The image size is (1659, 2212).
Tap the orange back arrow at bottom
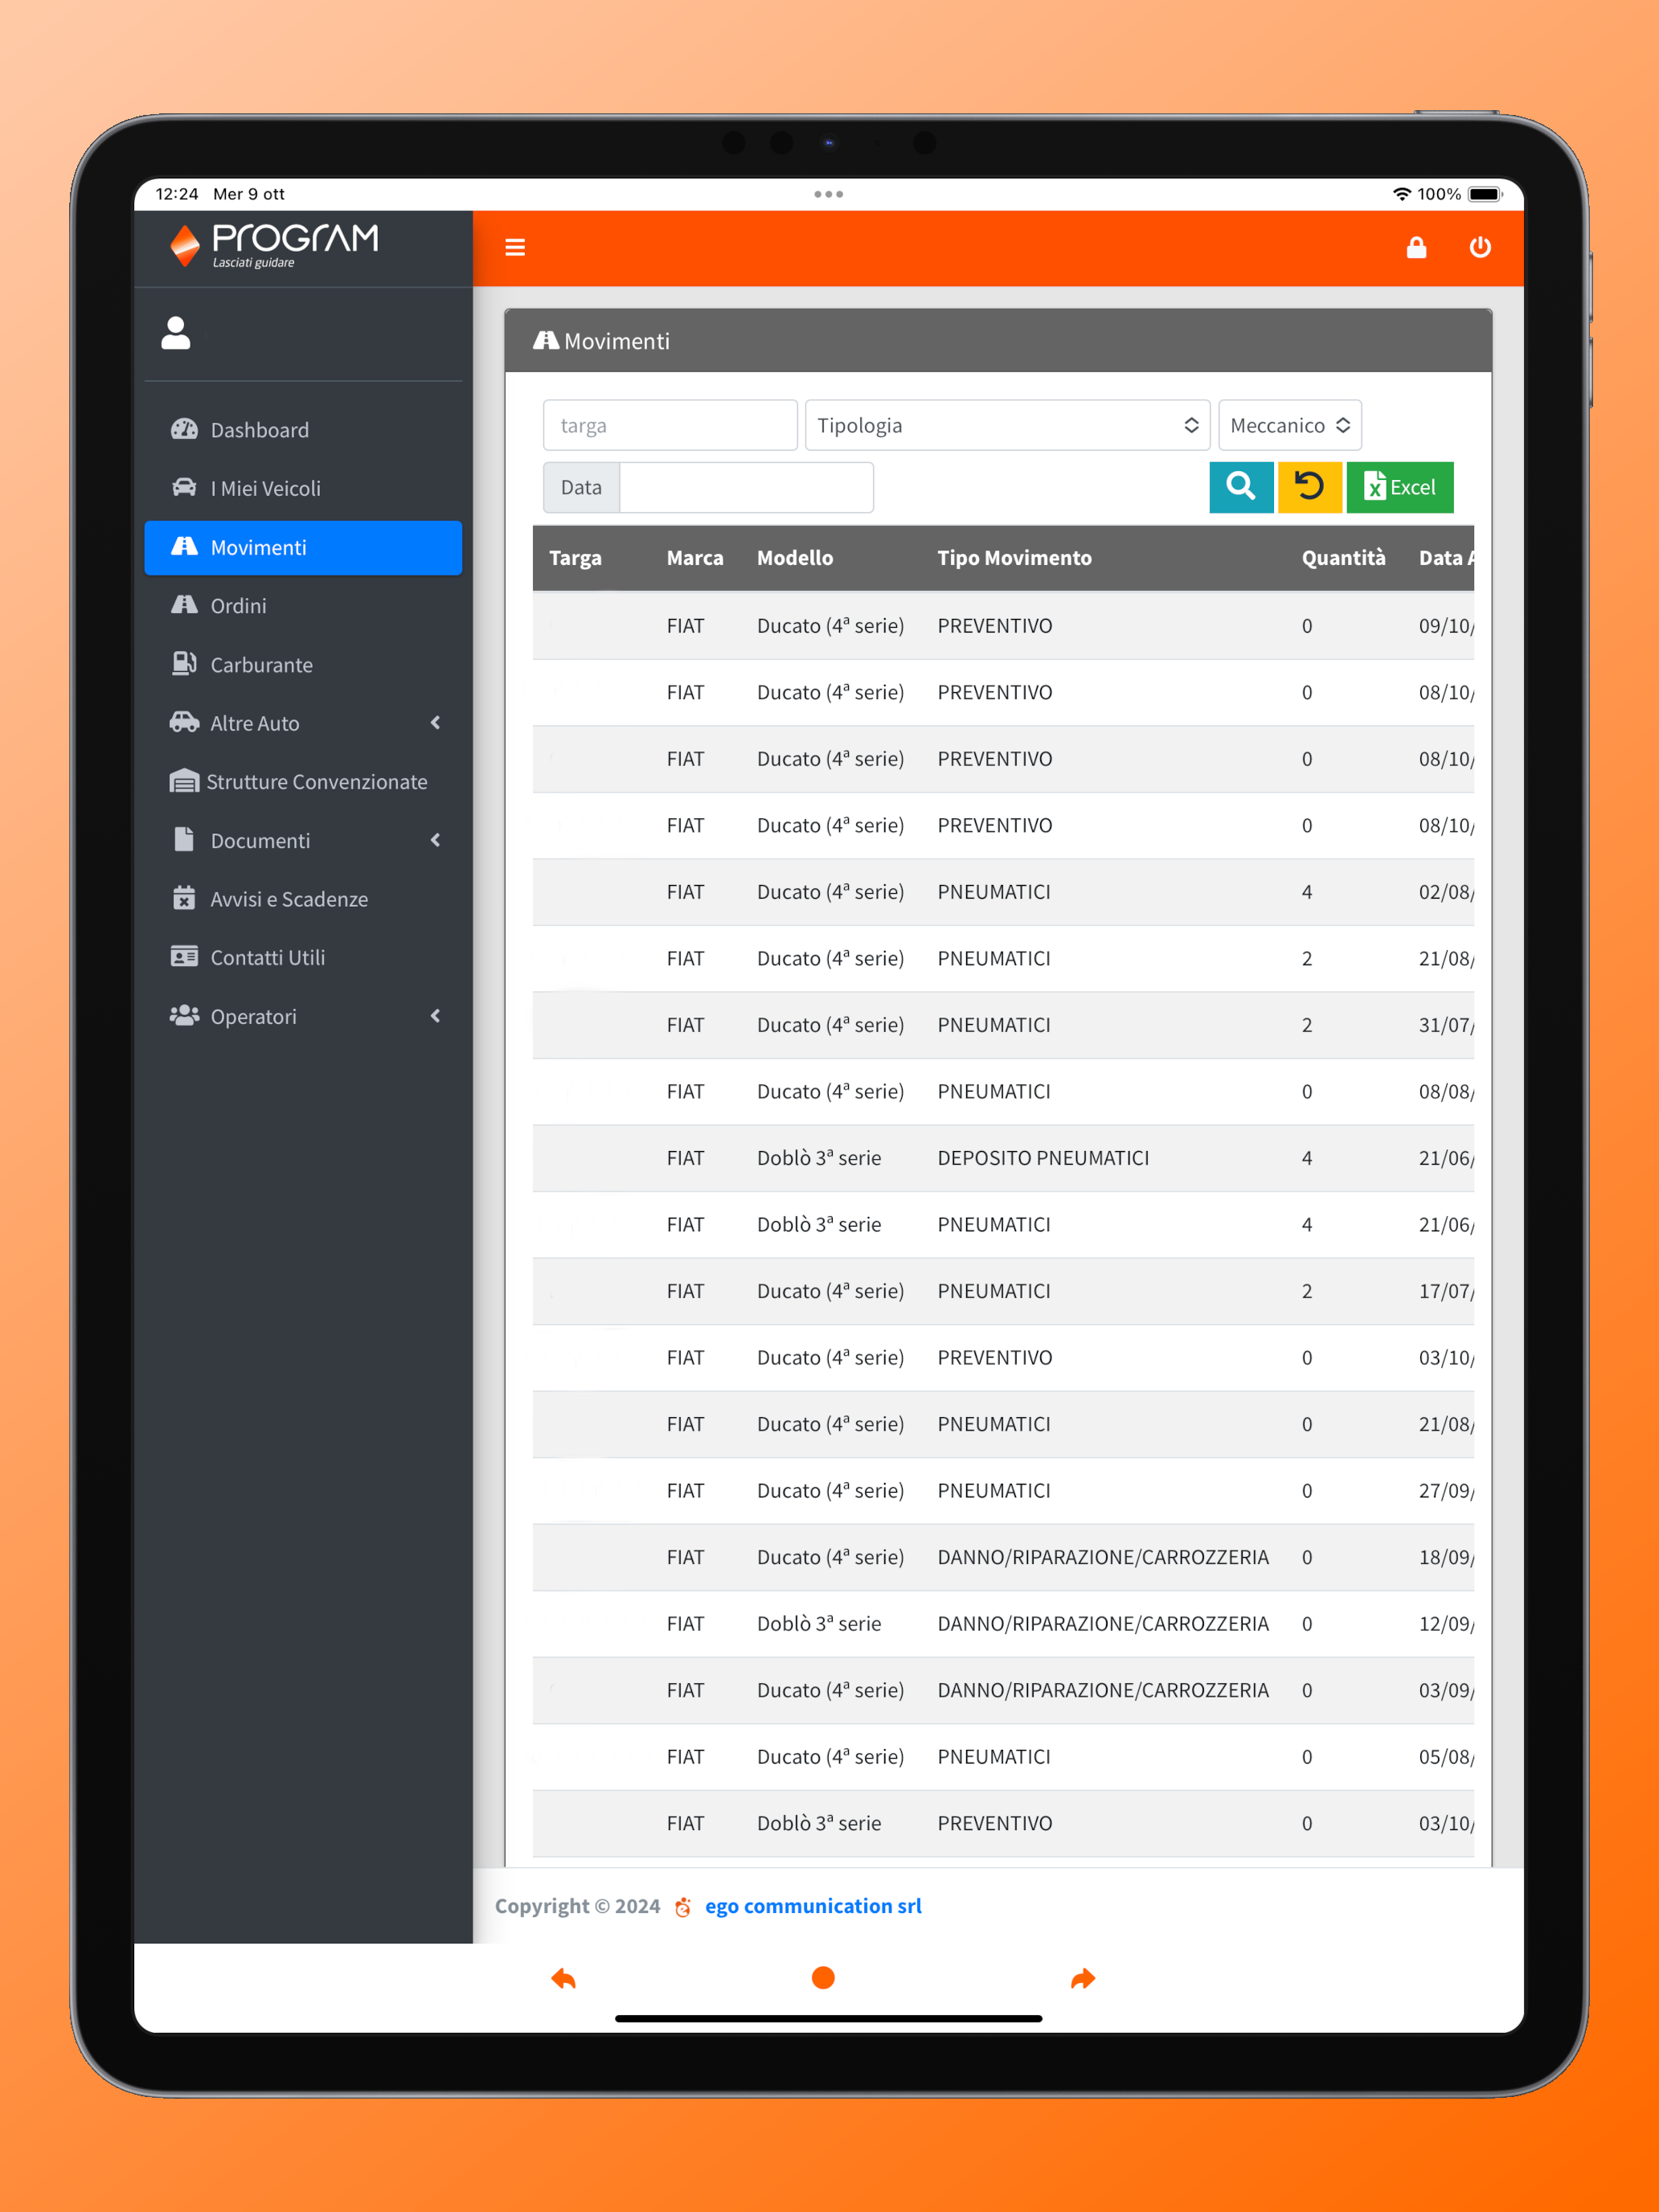coord(564,1978)
